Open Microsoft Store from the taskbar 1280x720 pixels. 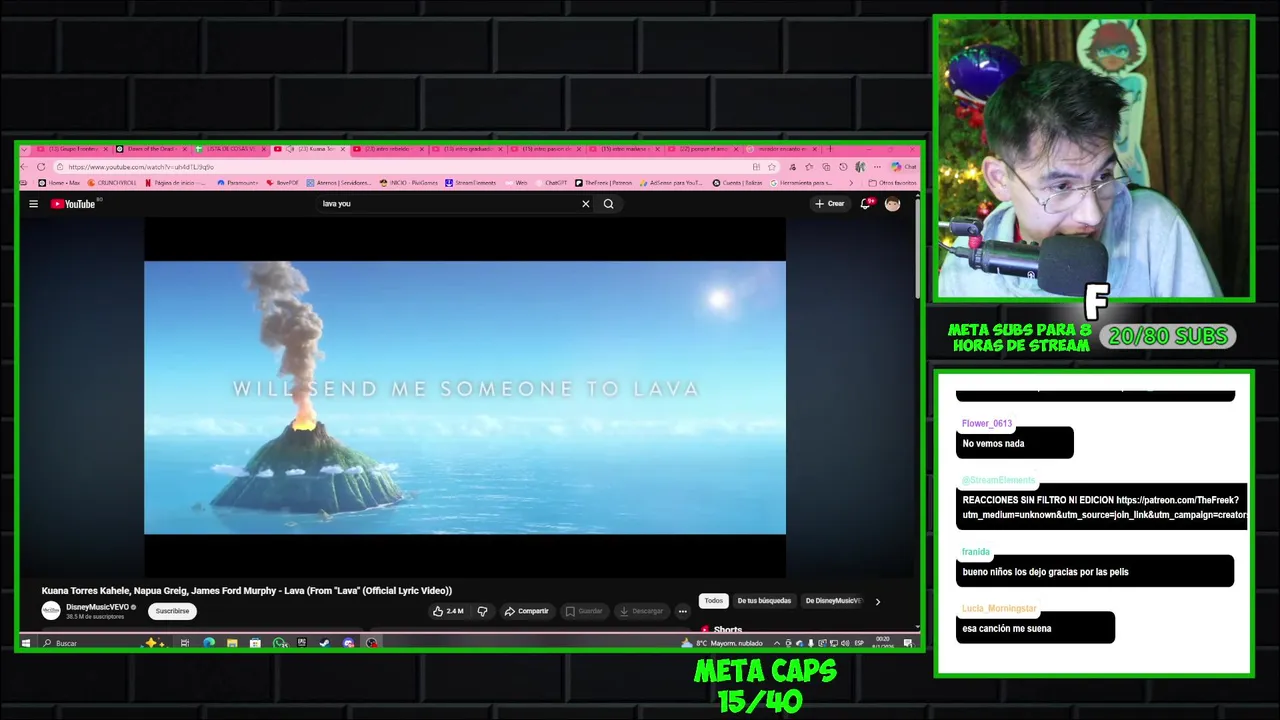[255, 643]
